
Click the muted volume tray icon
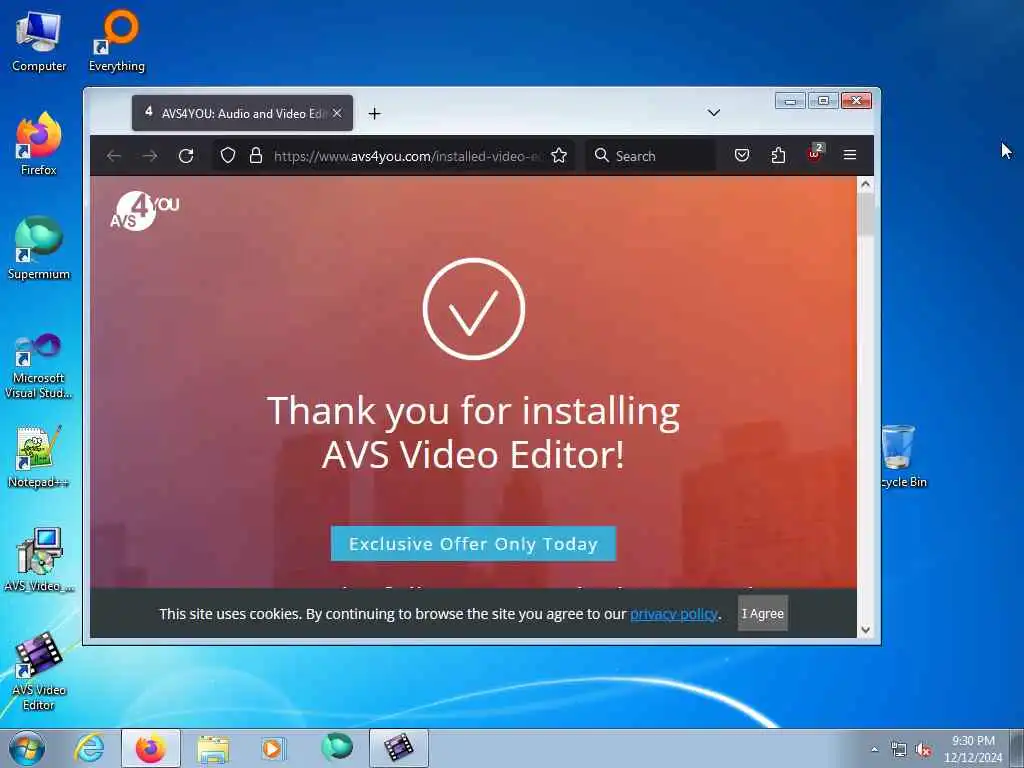coord(923,750)
